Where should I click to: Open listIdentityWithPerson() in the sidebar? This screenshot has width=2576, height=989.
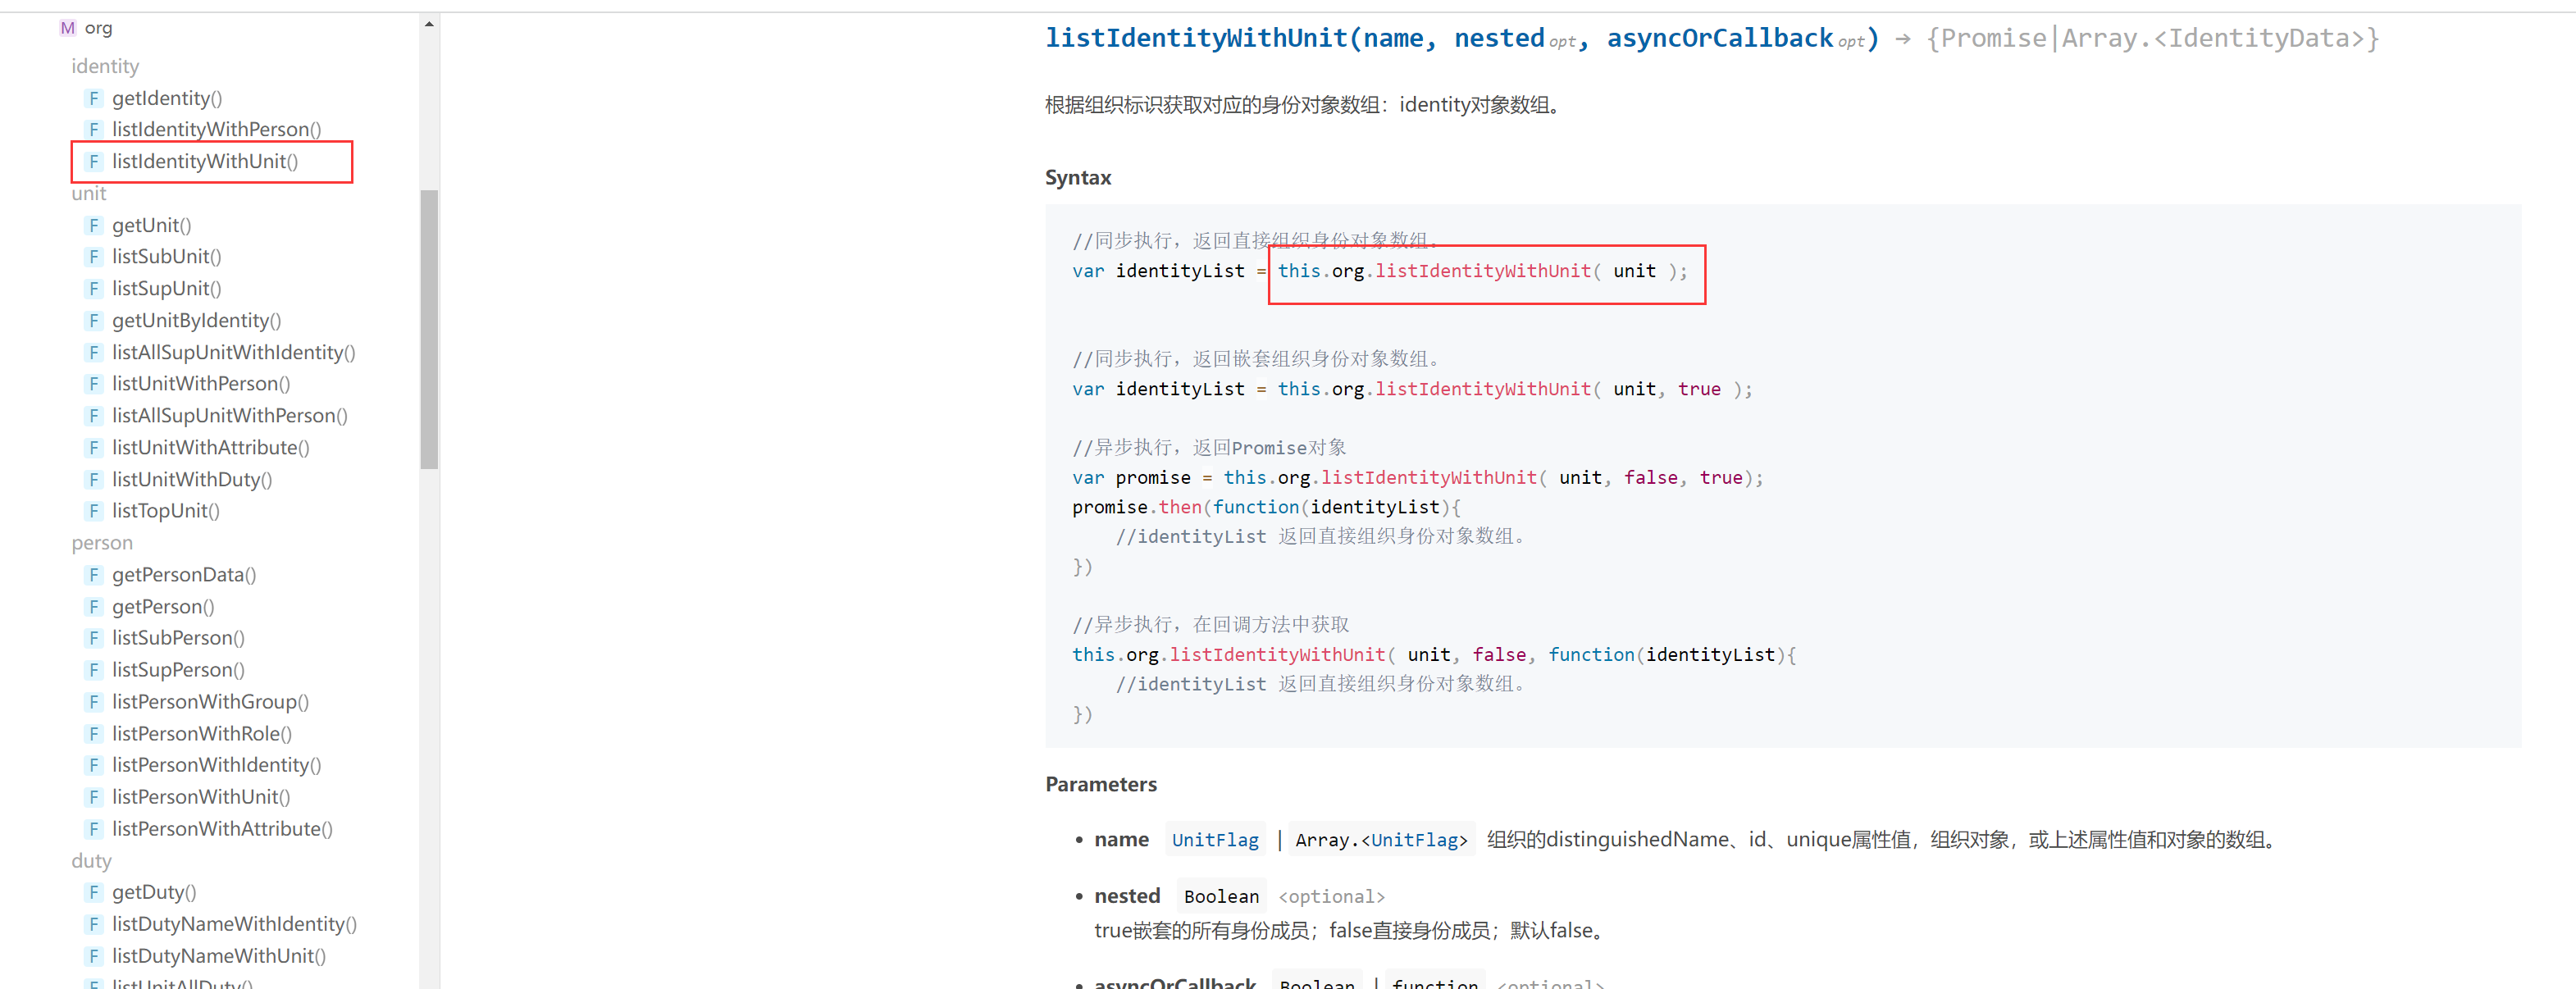216,129
